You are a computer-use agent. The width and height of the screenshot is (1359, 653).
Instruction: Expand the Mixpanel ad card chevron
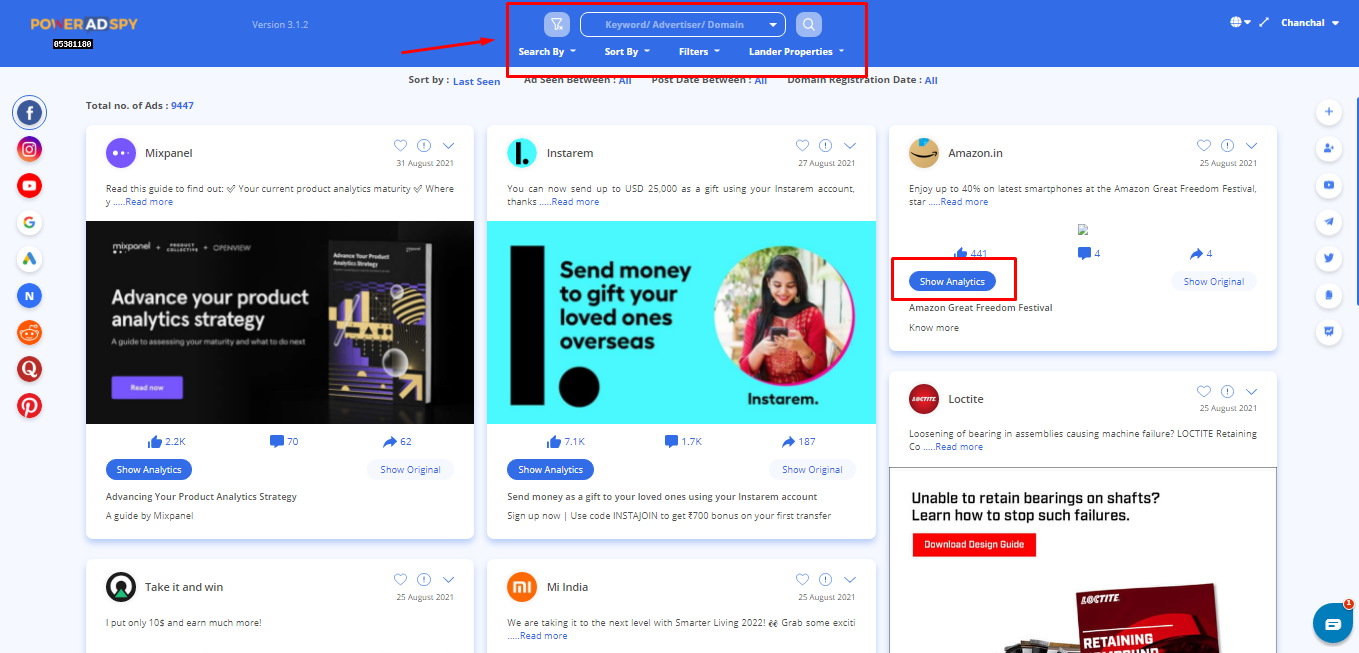point(448,146)
